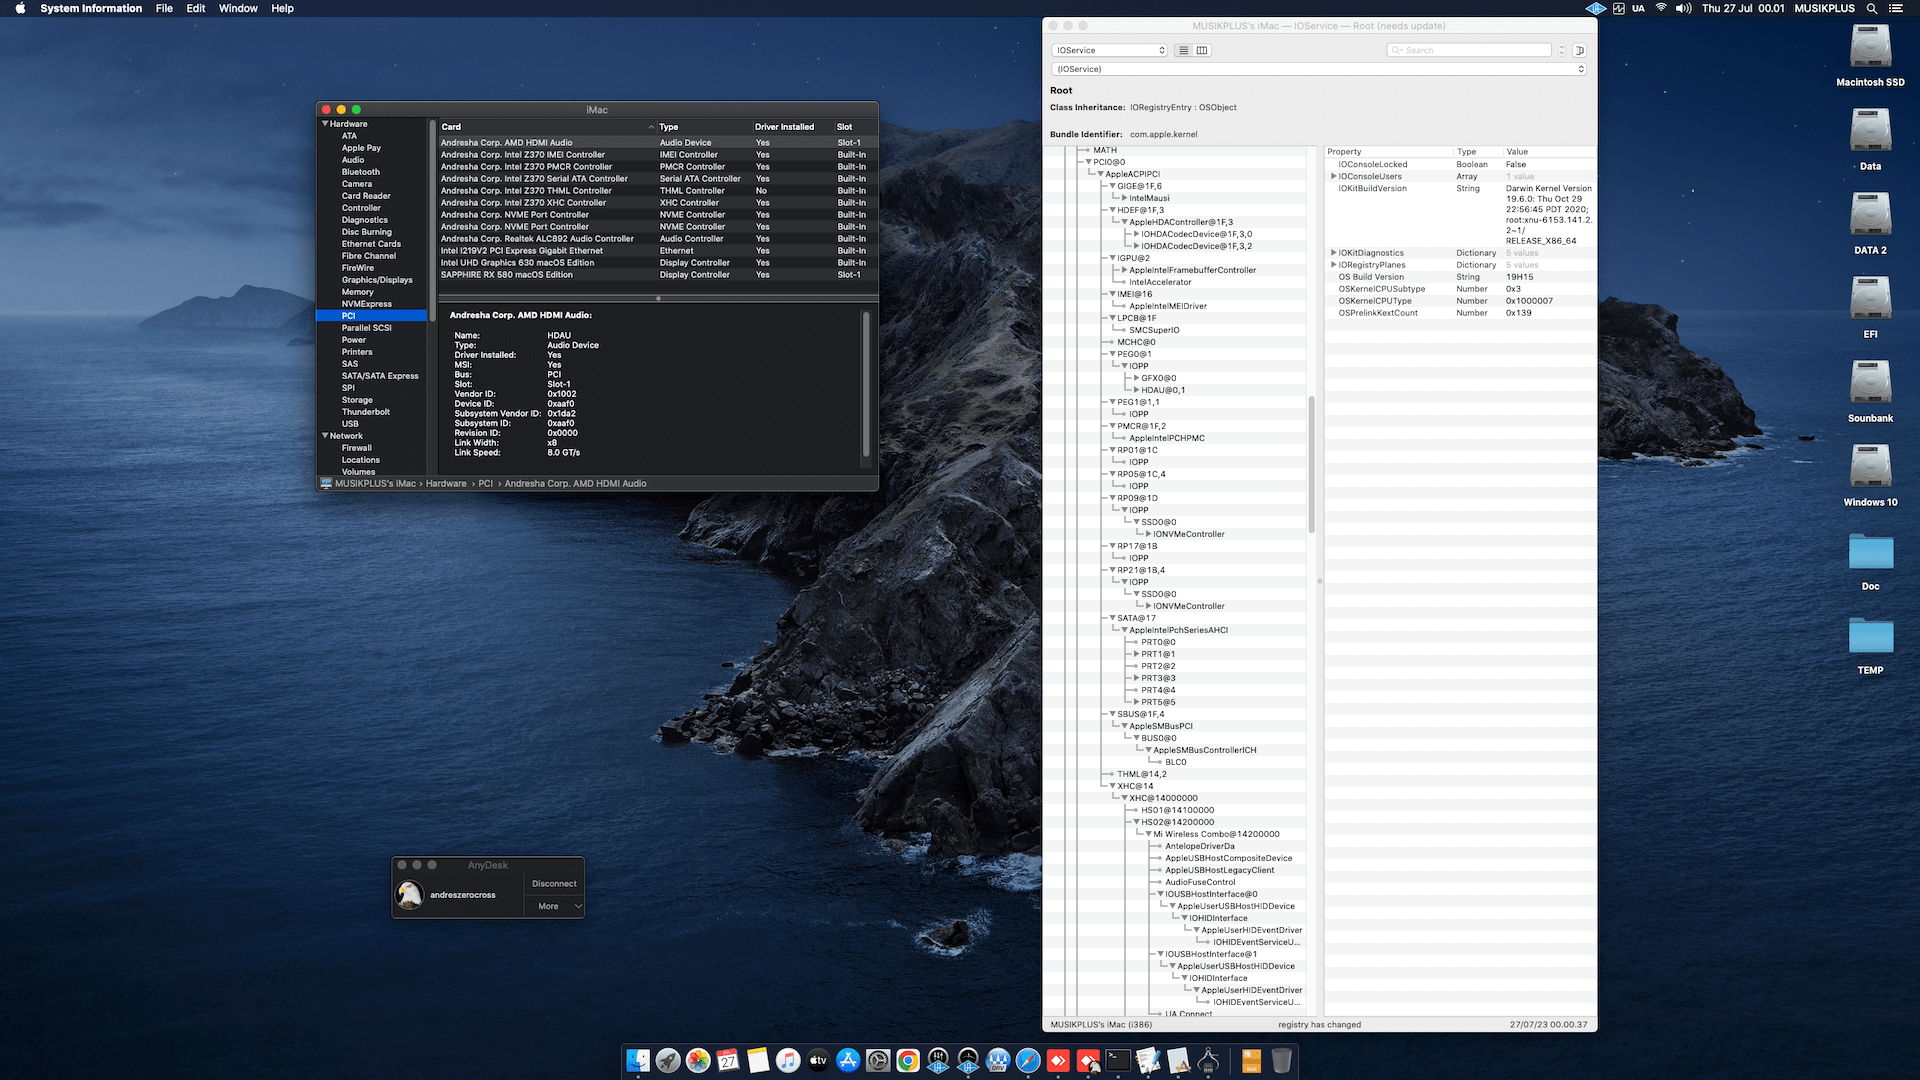Open IOService plane dropdown
Image resolution: width=1920 pixels, height=1080 pixels.
tap(1109, 50)
